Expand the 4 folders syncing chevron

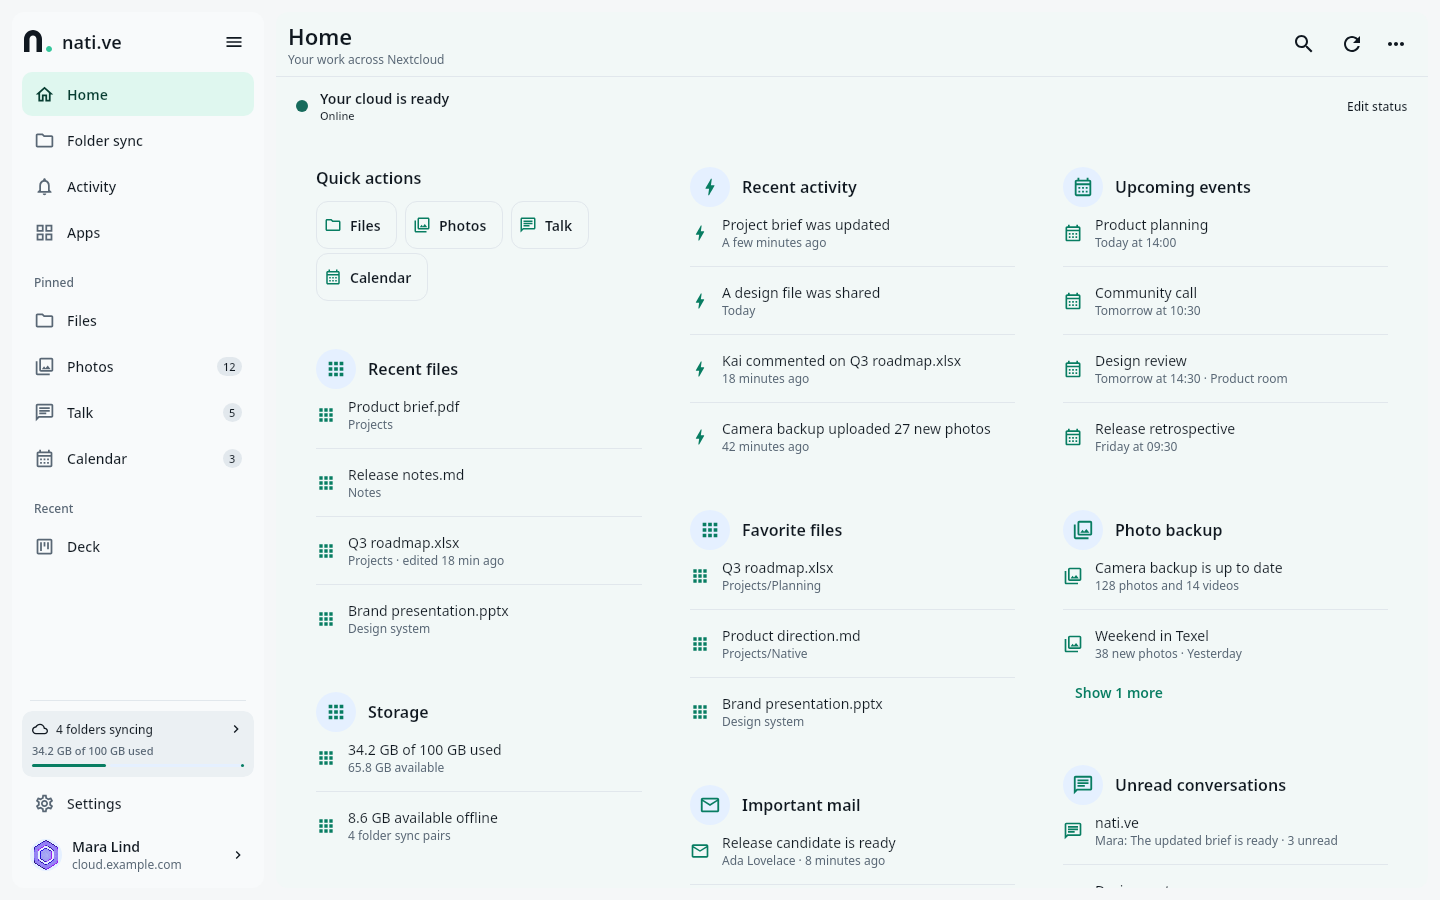[x=236, y=729]
